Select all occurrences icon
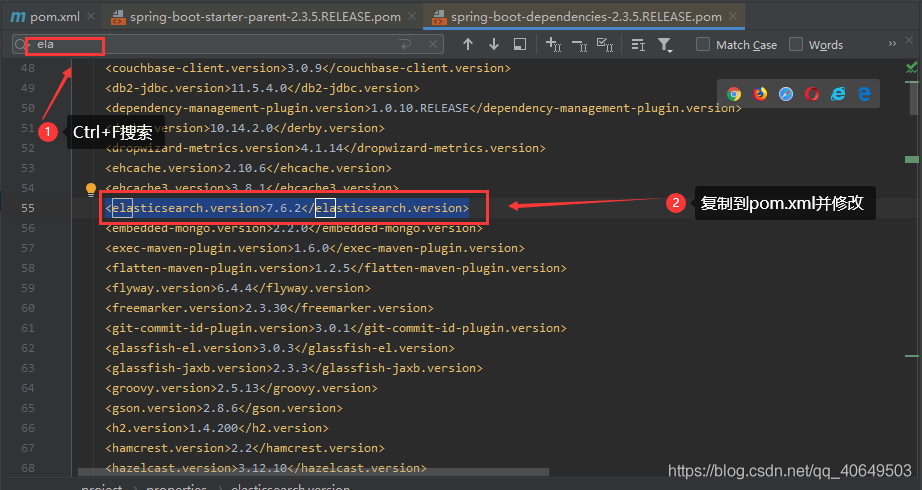Screen dimensions: 922x490 tap(605, 45)
